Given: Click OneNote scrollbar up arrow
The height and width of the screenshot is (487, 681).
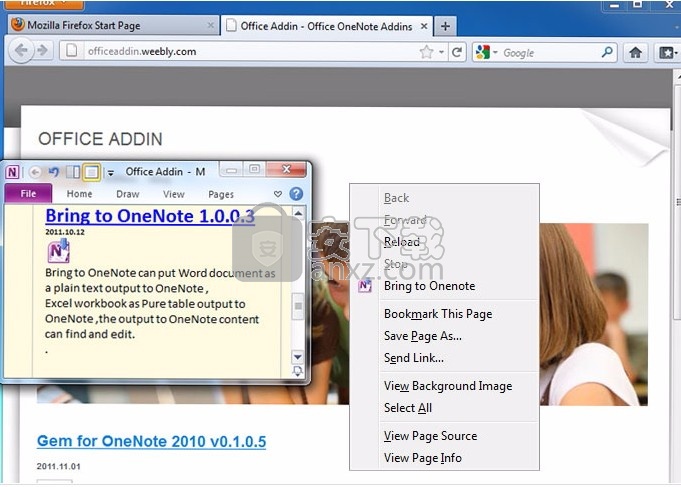Looking at the screenshot, I should coord(298,213).
